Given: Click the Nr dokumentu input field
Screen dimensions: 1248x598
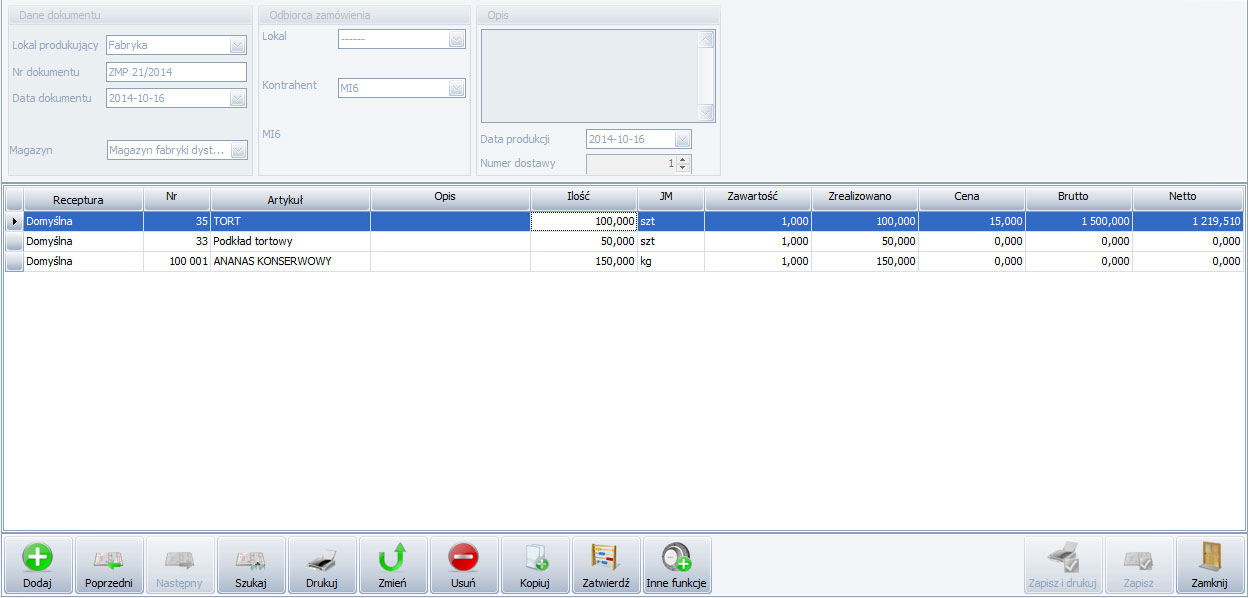Looking at the screenshot, I should coord(175,72).
